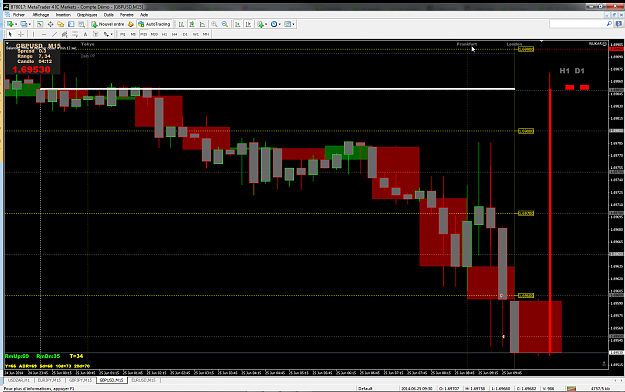
Task: Open the Periodicity clock icon
Action: pos(274,24)
